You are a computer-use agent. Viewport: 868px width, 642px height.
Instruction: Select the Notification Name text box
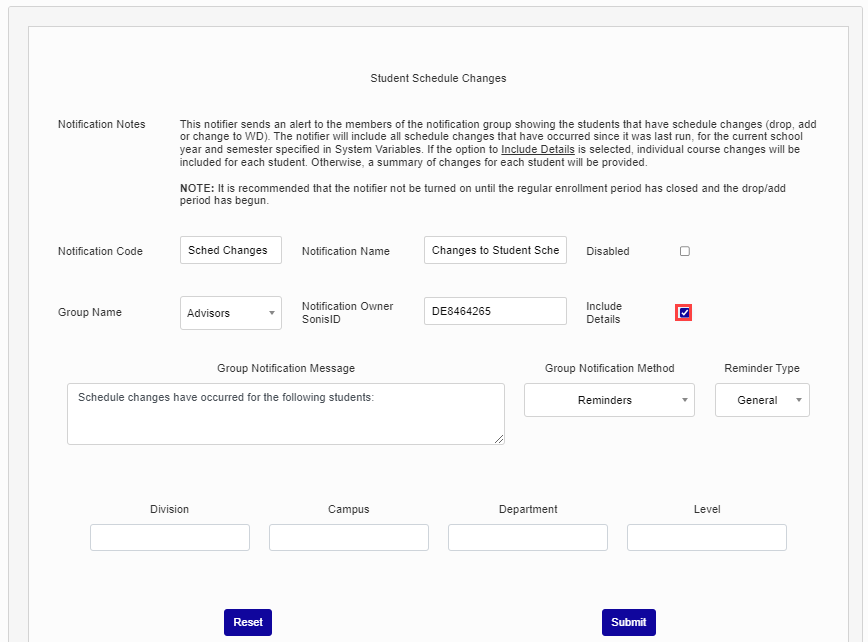[495, 249]
